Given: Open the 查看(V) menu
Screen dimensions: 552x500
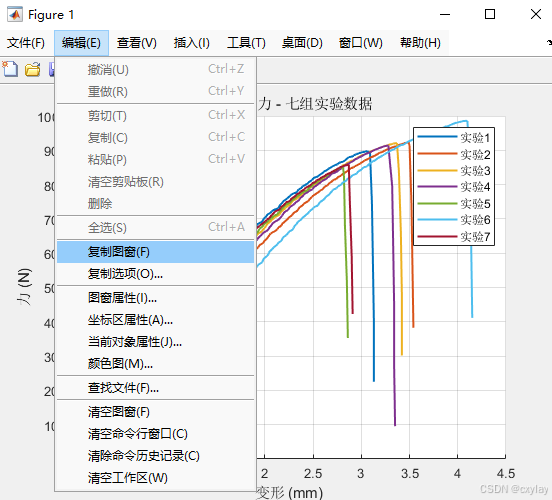Looking at the screenshot, I should [x=137, y=43].
